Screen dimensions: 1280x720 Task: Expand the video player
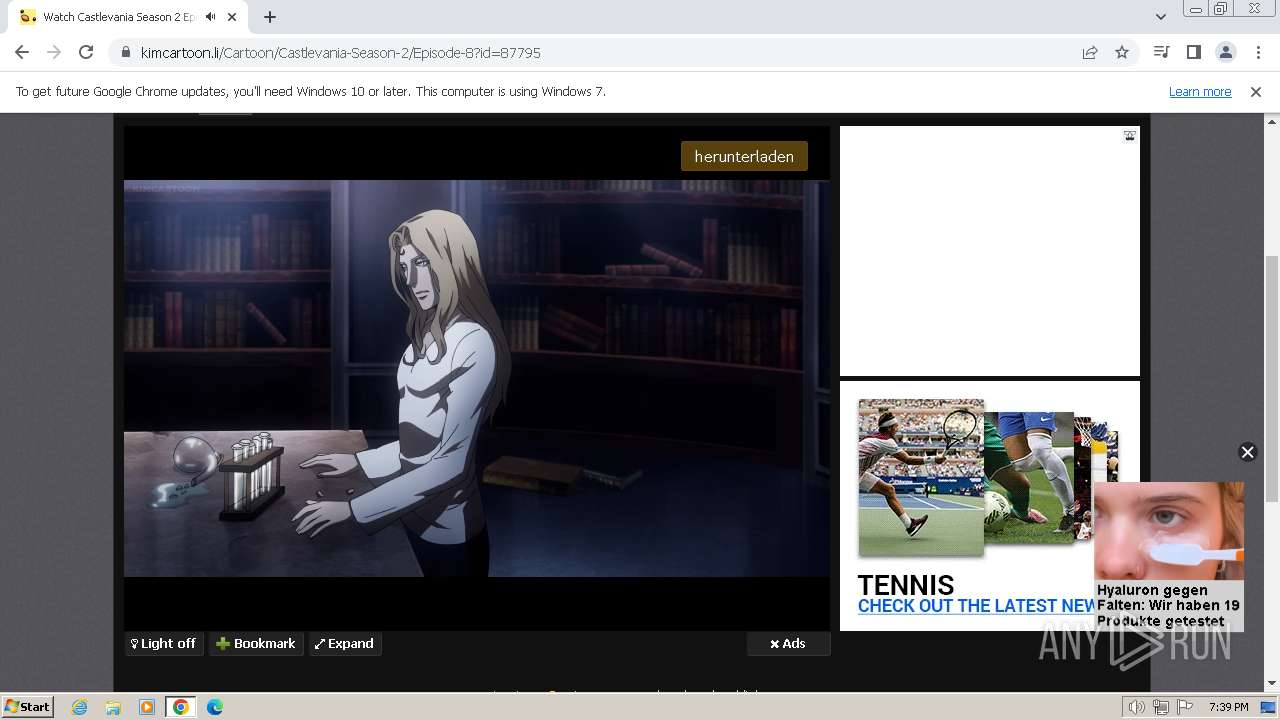[x=344, y=644]
